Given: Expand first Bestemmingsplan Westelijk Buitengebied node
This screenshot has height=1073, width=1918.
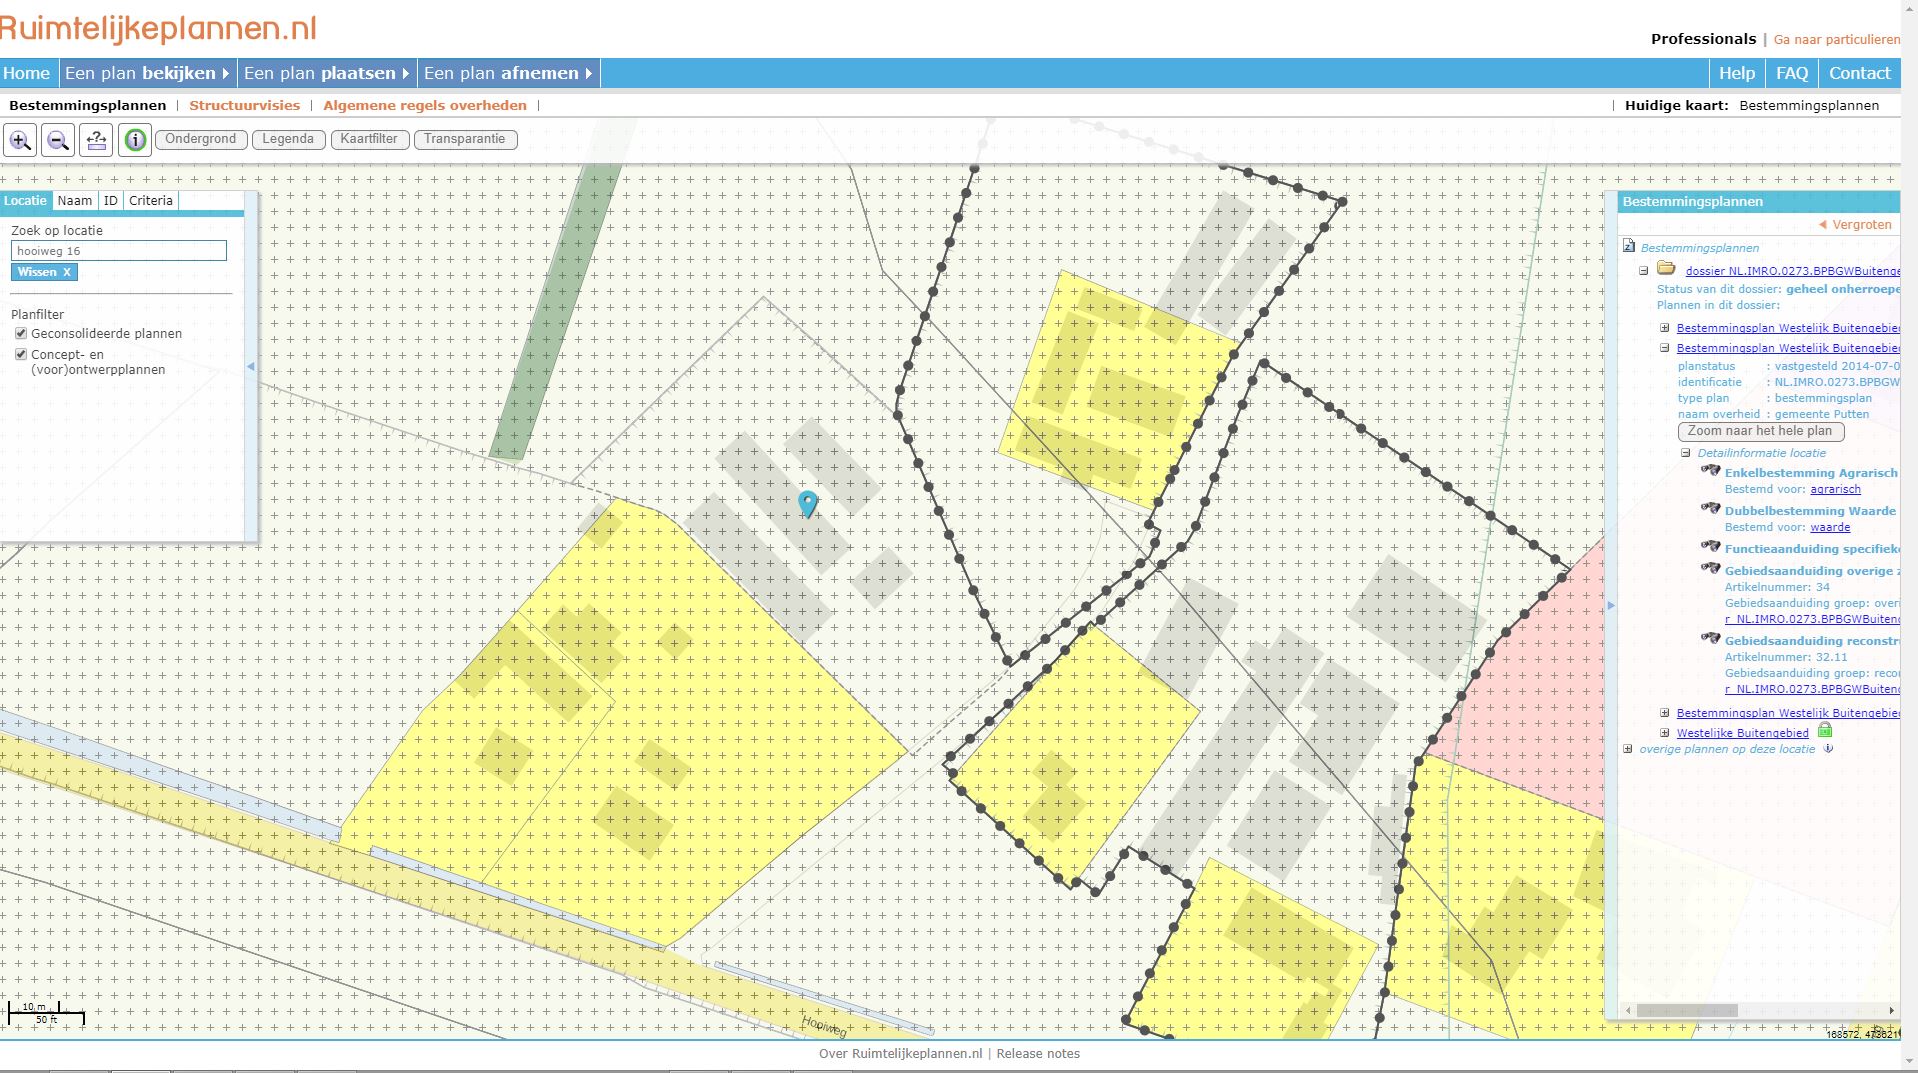Looking at the screenshot, I should point(1665,327).
